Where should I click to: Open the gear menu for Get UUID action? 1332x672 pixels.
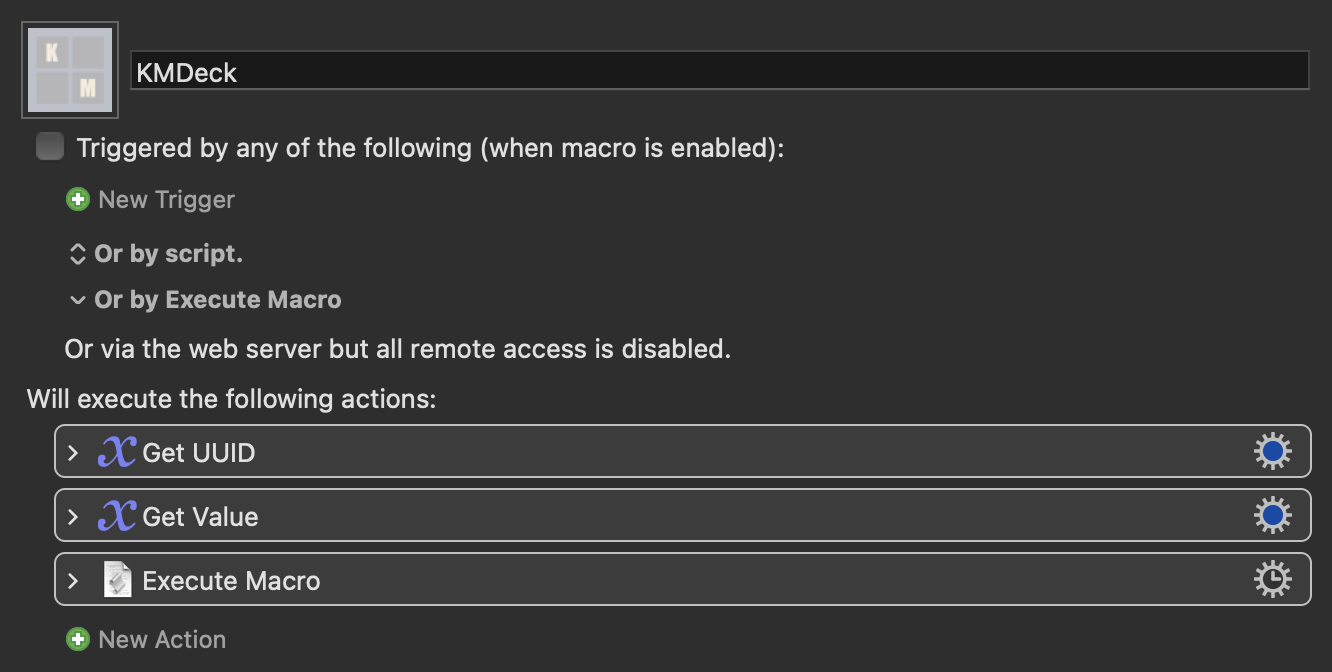[x=1273, y=452]
